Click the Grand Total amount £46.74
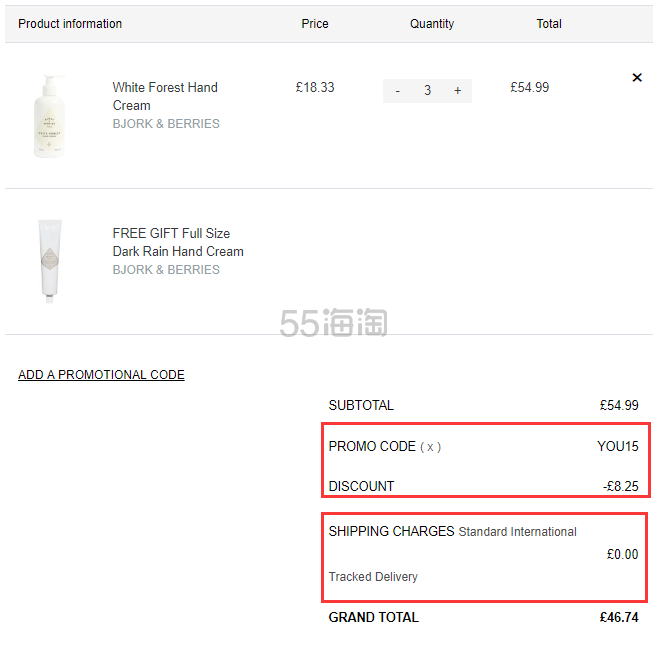Viewport: 668px width, 646px height. click(618, 618)
